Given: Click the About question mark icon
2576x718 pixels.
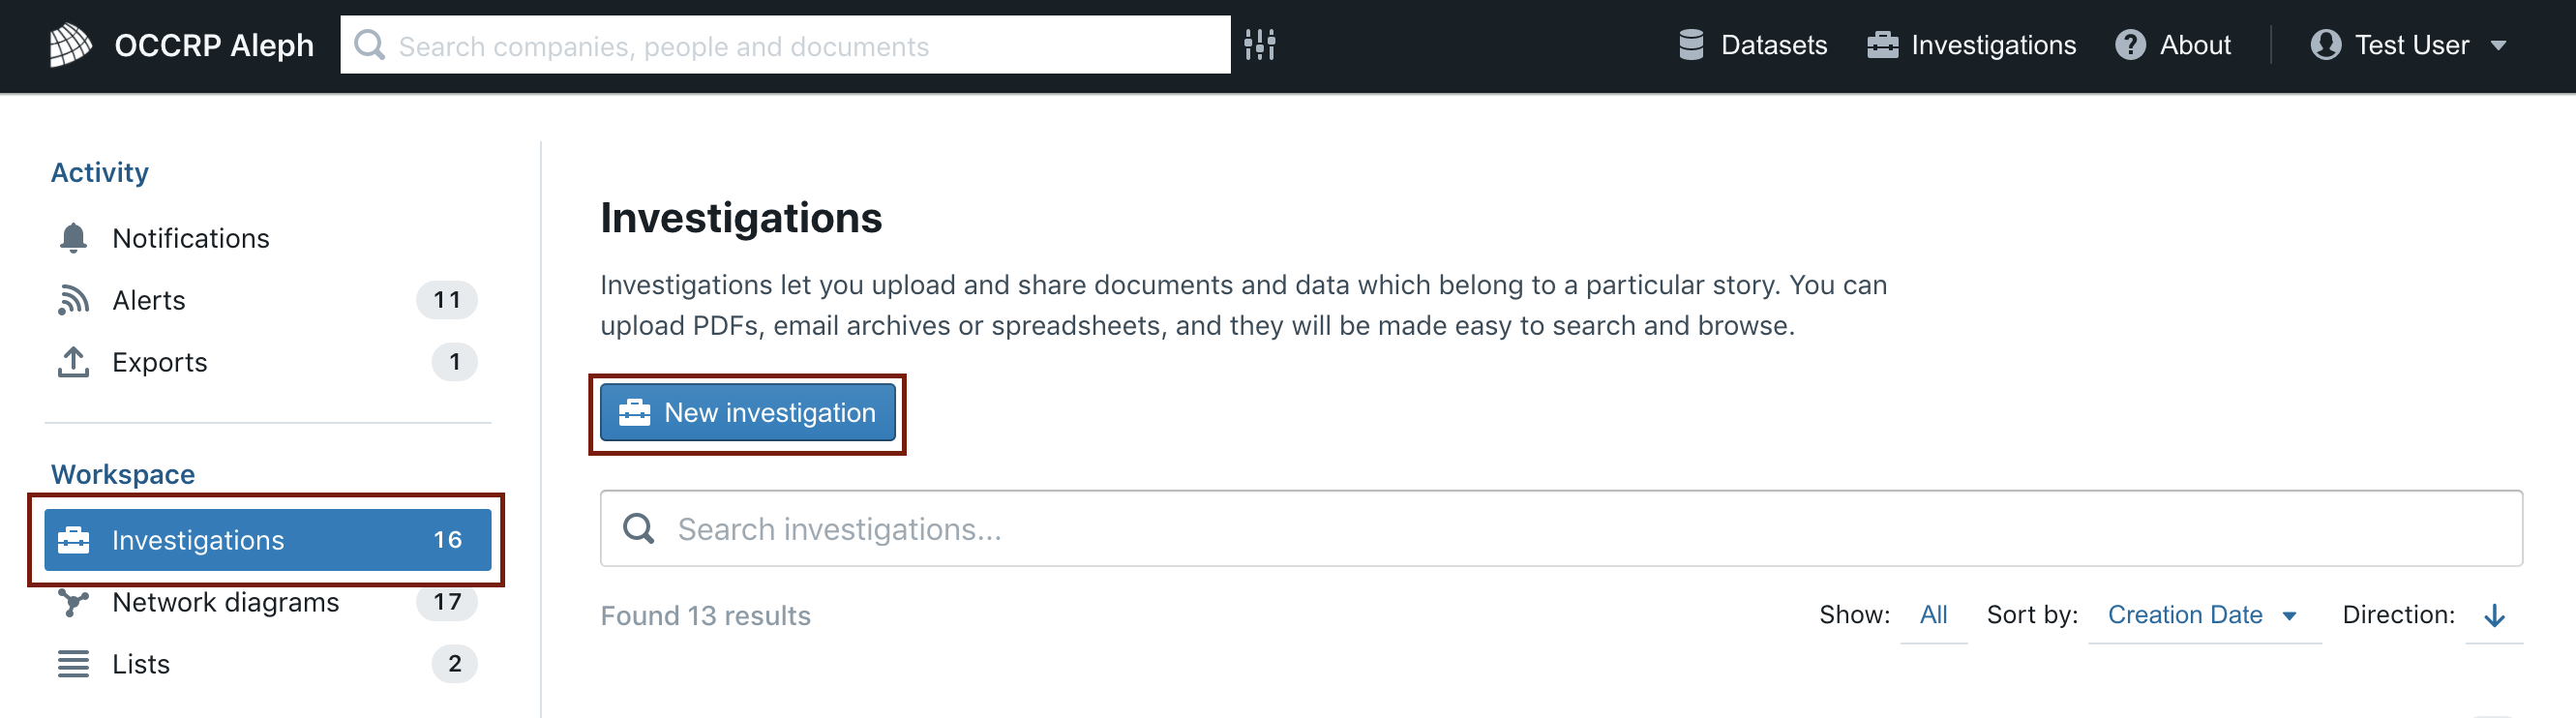Looking at the screenshot, I should pyautogui.click(x=2130, y=45).
